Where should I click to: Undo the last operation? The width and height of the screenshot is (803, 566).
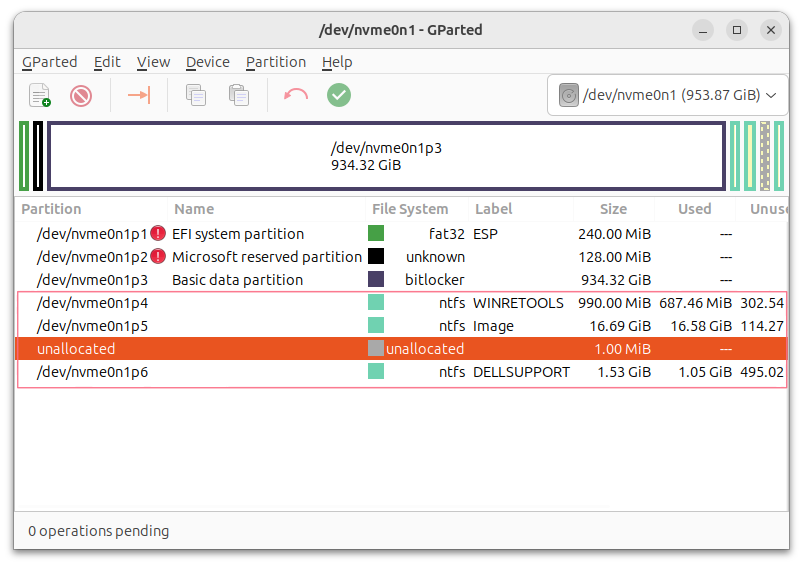pos(296,95)
